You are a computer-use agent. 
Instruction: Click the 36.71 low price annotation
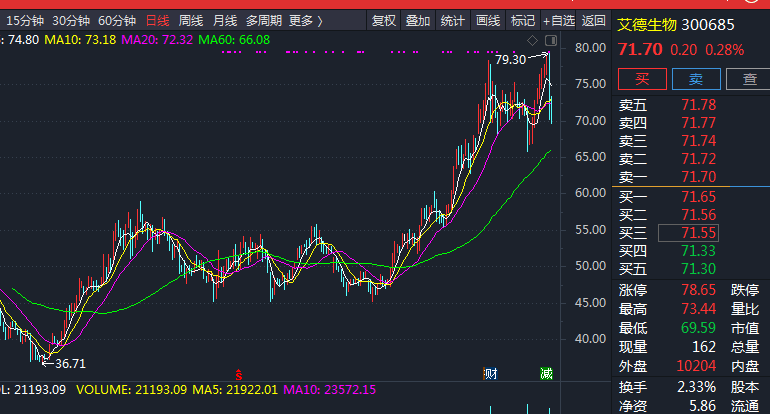coord(70,364)
